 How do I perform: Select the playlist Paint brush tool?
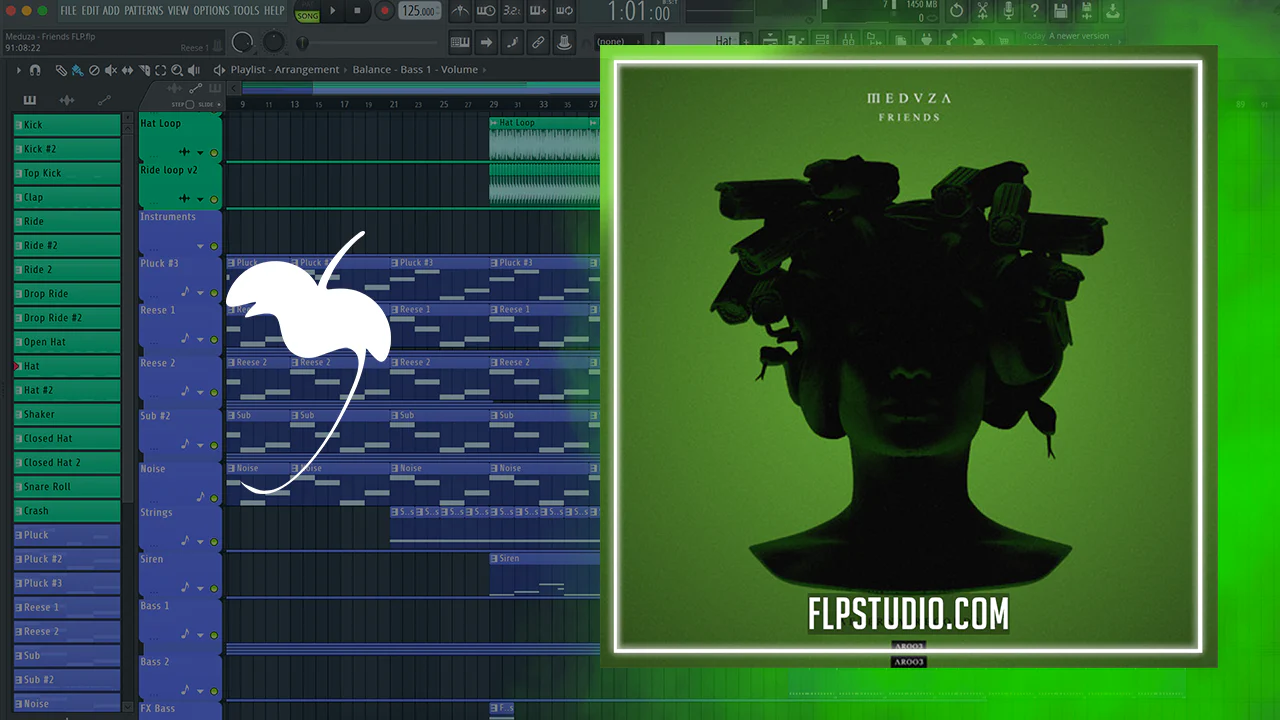click(x=77, y=70)
